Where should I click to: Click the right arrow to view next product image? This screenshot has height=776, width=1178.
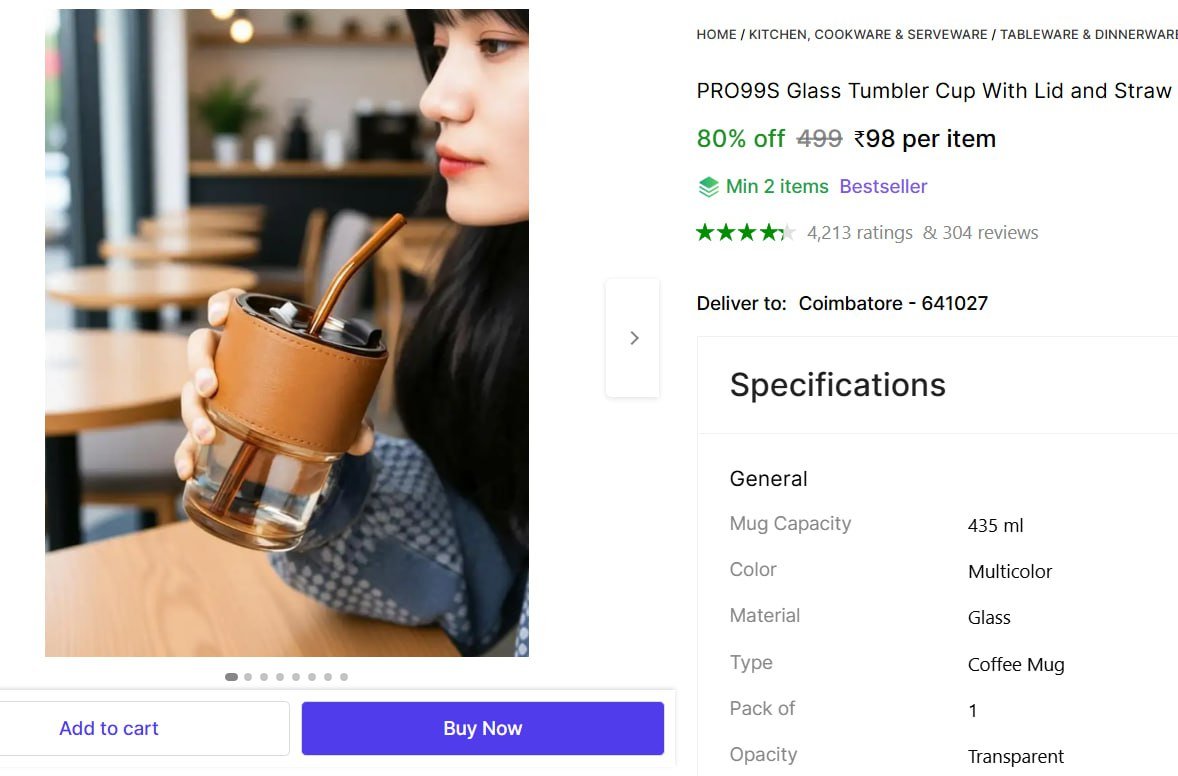point(633,337)
